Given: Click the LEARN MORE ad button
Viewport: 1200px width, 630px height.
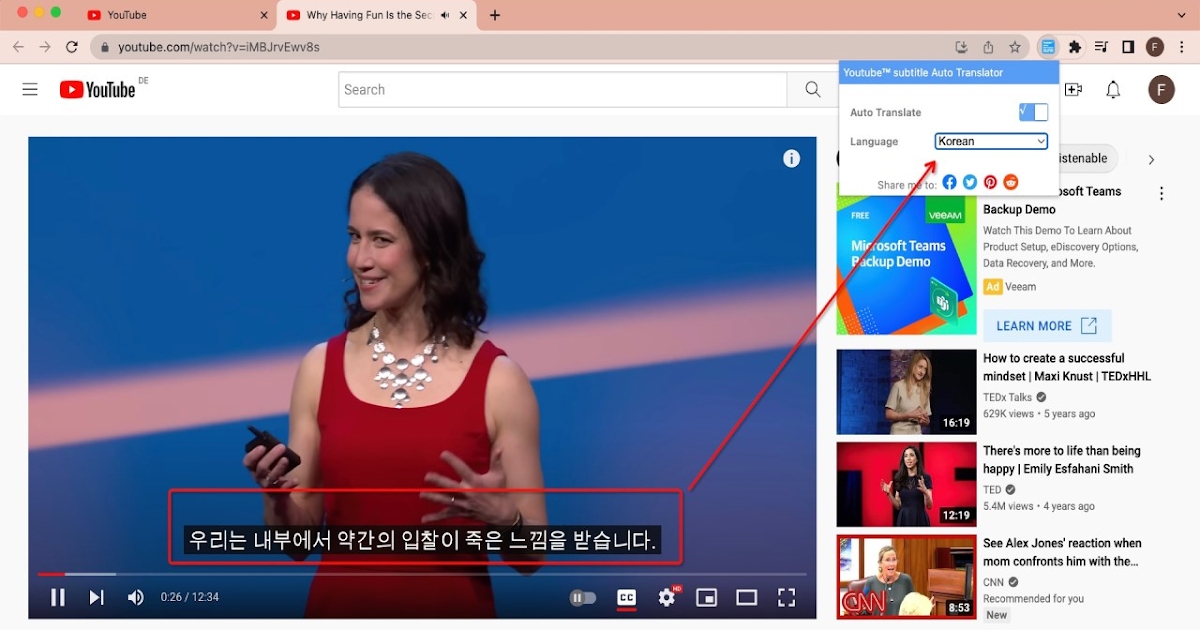Looking at the screenshot, I should (x=1047, y=326).
